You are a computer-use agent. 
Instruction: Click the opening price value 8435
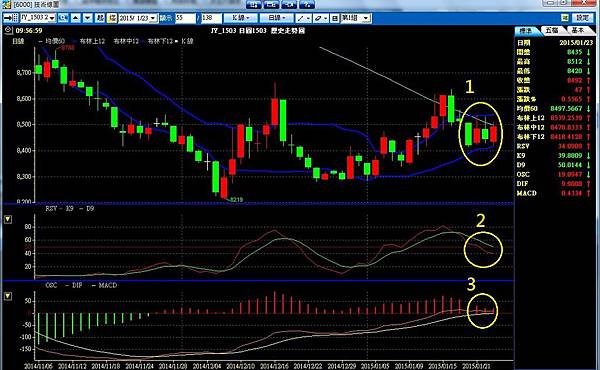click(x=574, y=52)
